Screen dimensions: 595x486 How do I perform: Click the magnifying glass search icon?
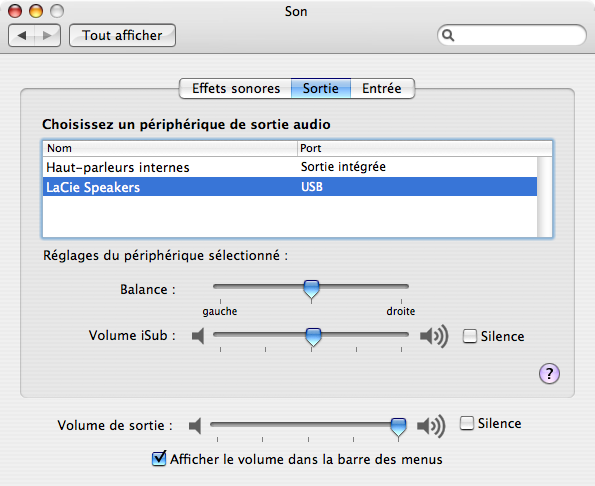pos(448,35)
